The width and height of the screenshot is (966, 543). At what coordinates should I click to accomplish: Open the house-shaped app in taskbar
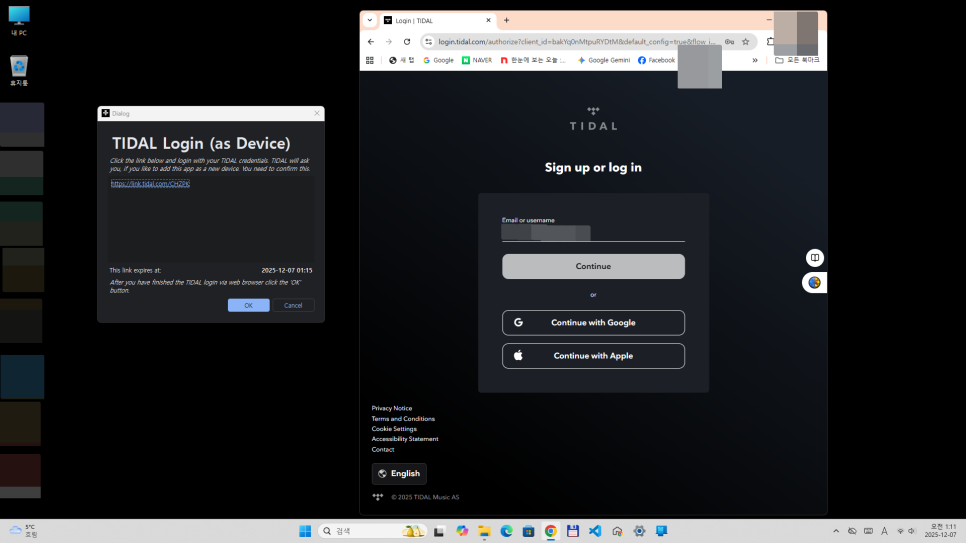point(617,531)
